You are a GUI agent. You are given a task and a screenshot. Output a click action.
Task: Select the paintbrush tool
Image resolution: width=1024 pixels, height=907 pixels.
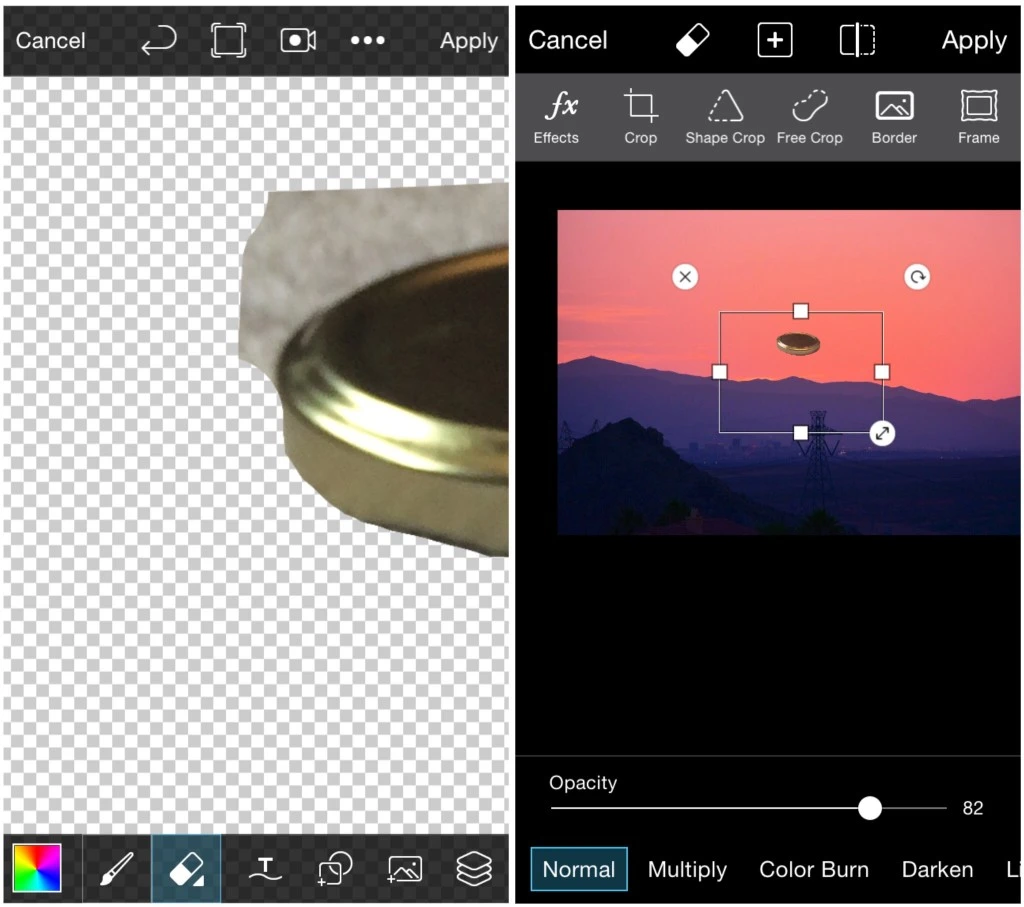[x=117, y=868]
